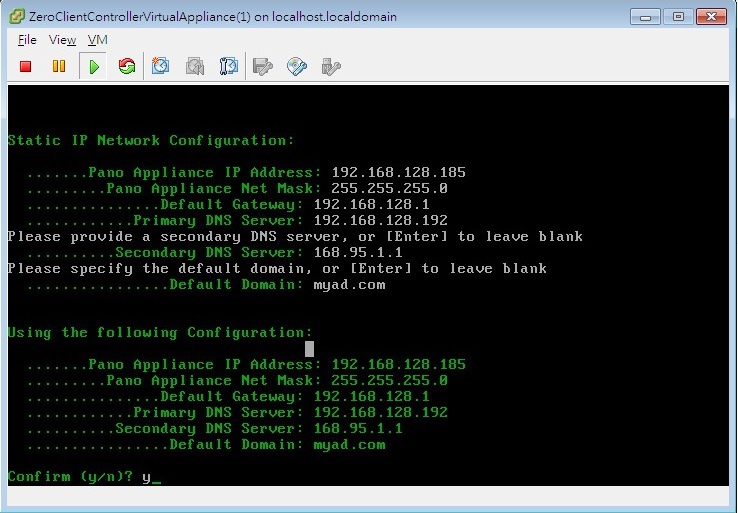The width and height of the screenshot is (738, 513).
Task: Click the Connect CD/DVD device icon
Action: pyautogui.click(x=297, y=66)
